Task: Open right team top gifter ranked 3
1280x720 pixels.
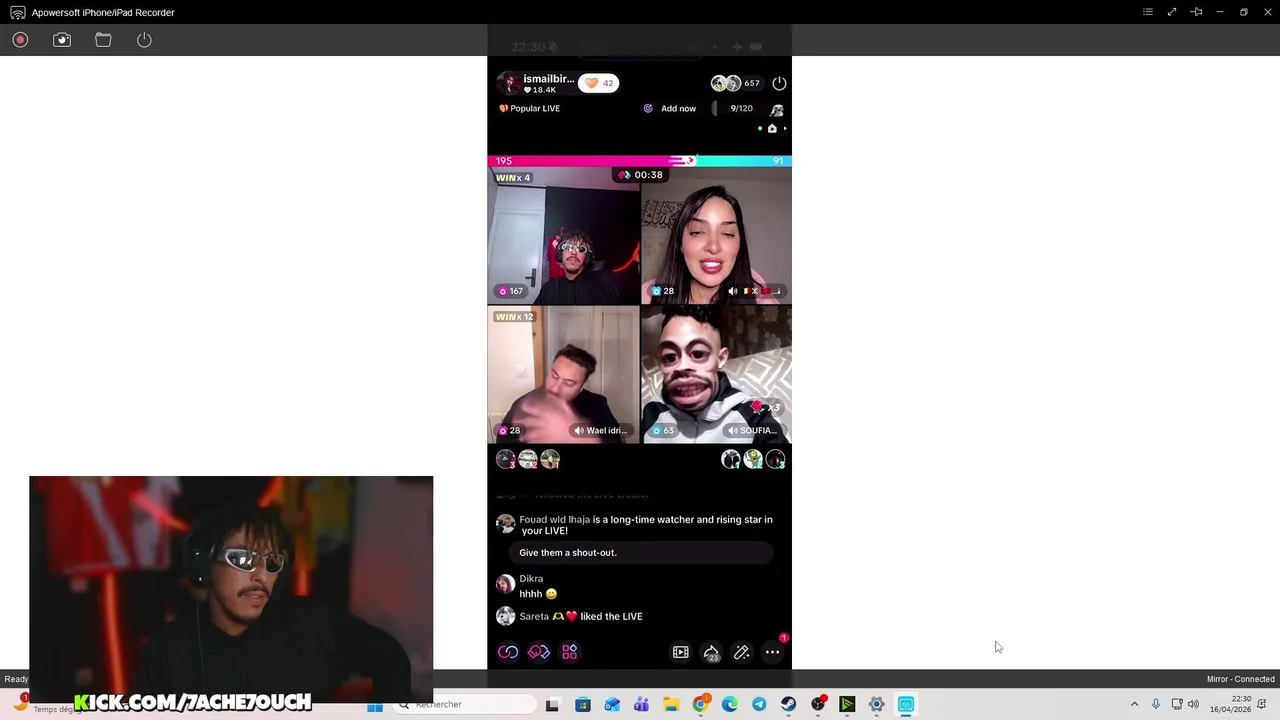Action: 775,459
